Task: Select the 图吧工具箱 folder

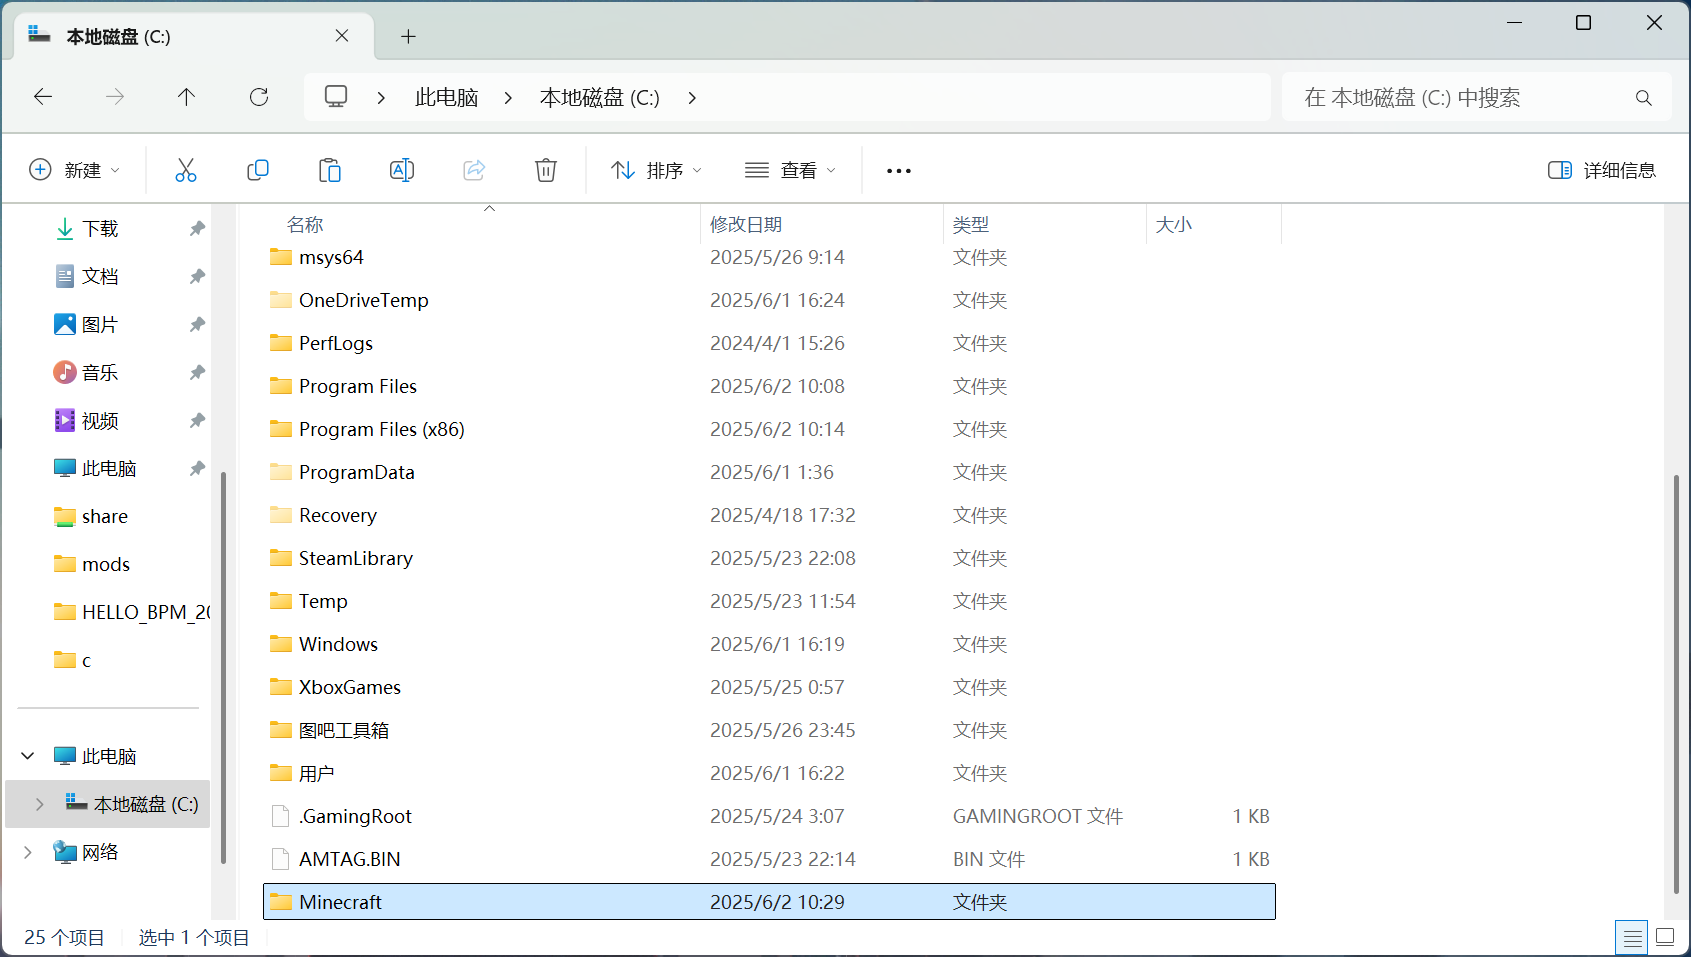Action: (x=769, y=730)
